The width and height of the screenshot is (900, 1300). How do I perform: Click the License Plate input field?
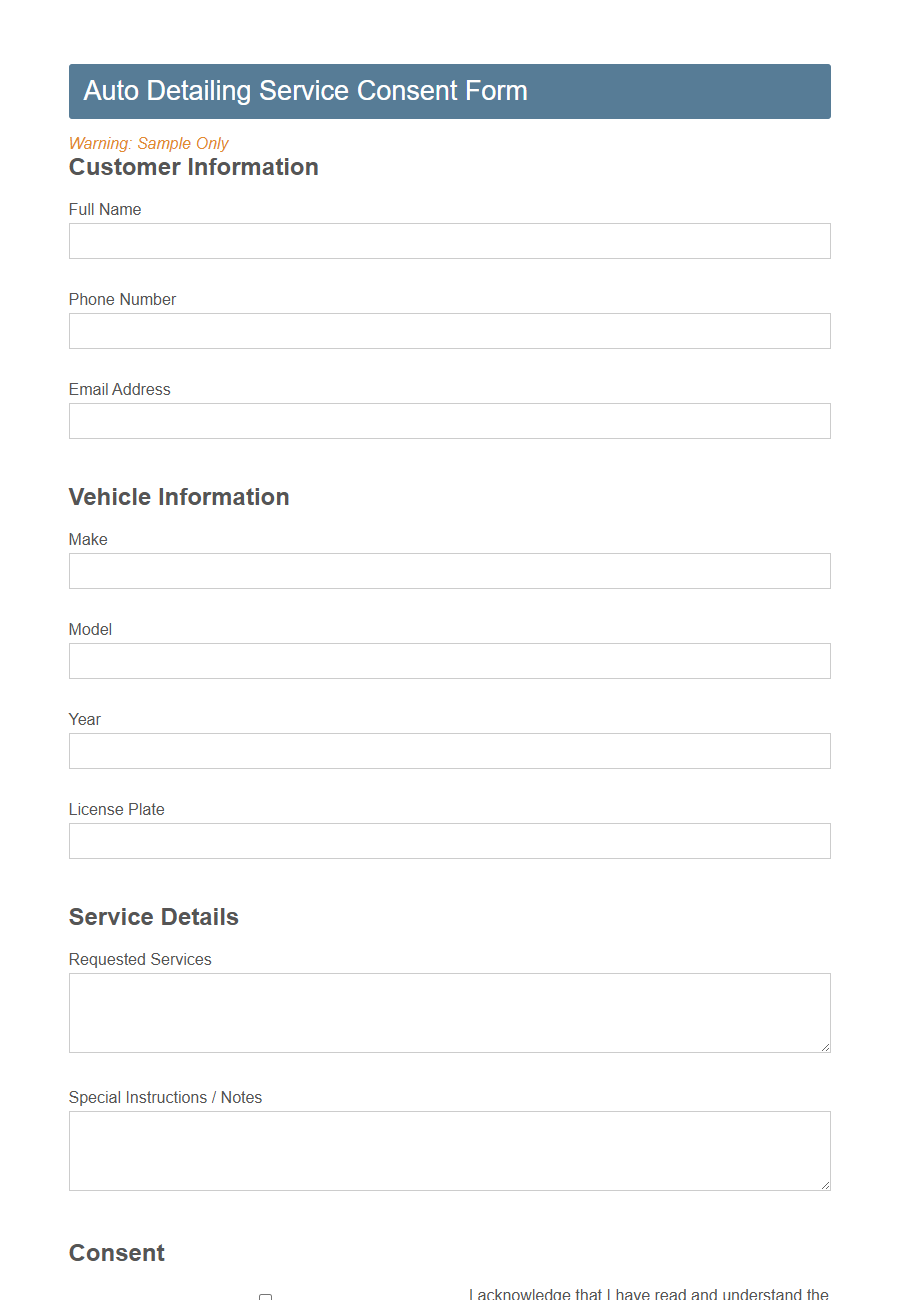449,841
